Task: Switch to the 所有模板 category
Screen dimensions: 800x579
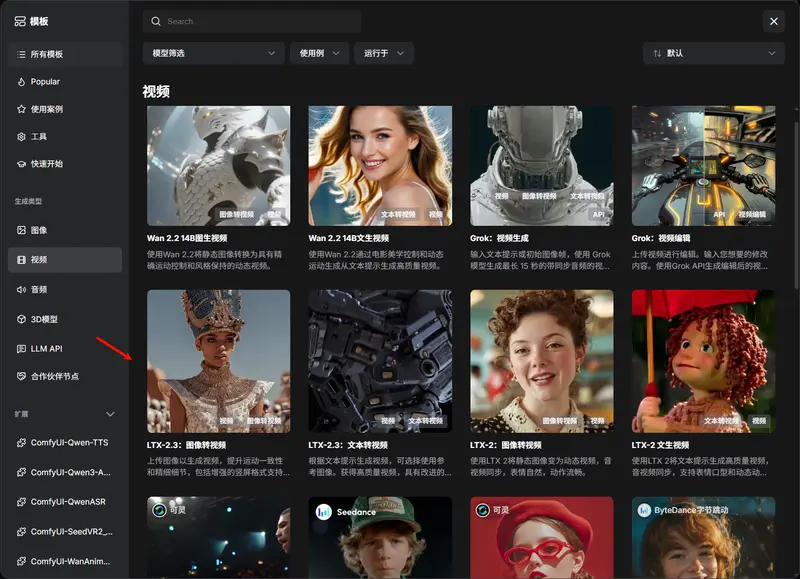Action: pyautogui.click(x=64, y=54)
